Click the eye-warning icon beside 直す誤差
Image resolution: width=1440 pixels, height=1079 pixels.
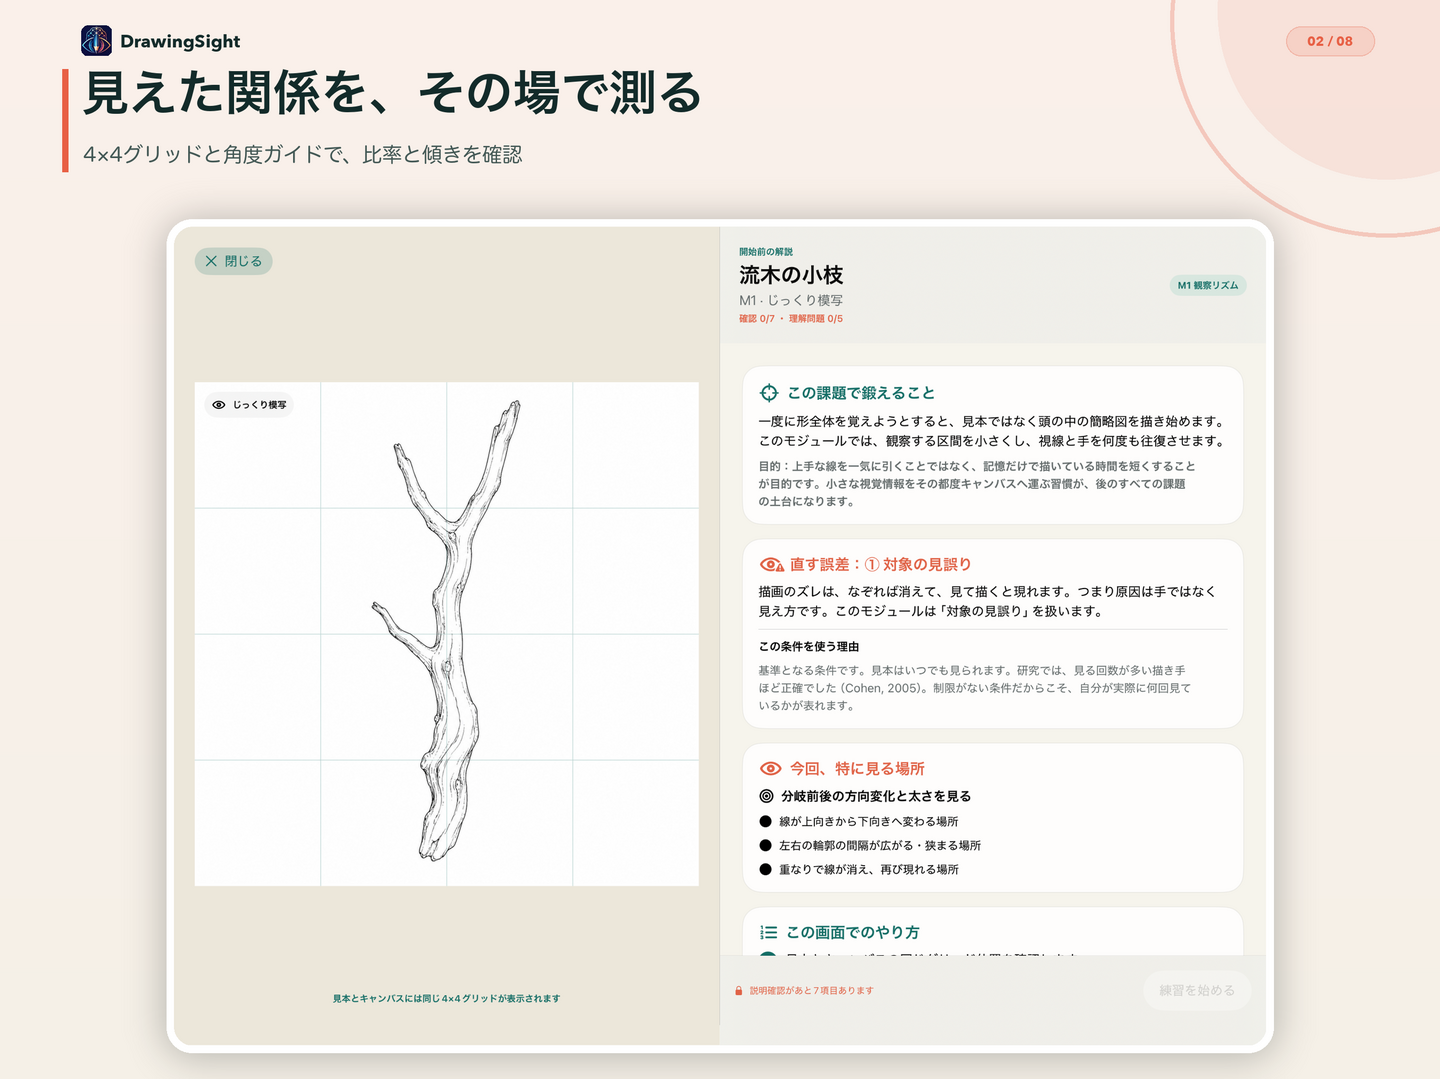tap(771, 565)
